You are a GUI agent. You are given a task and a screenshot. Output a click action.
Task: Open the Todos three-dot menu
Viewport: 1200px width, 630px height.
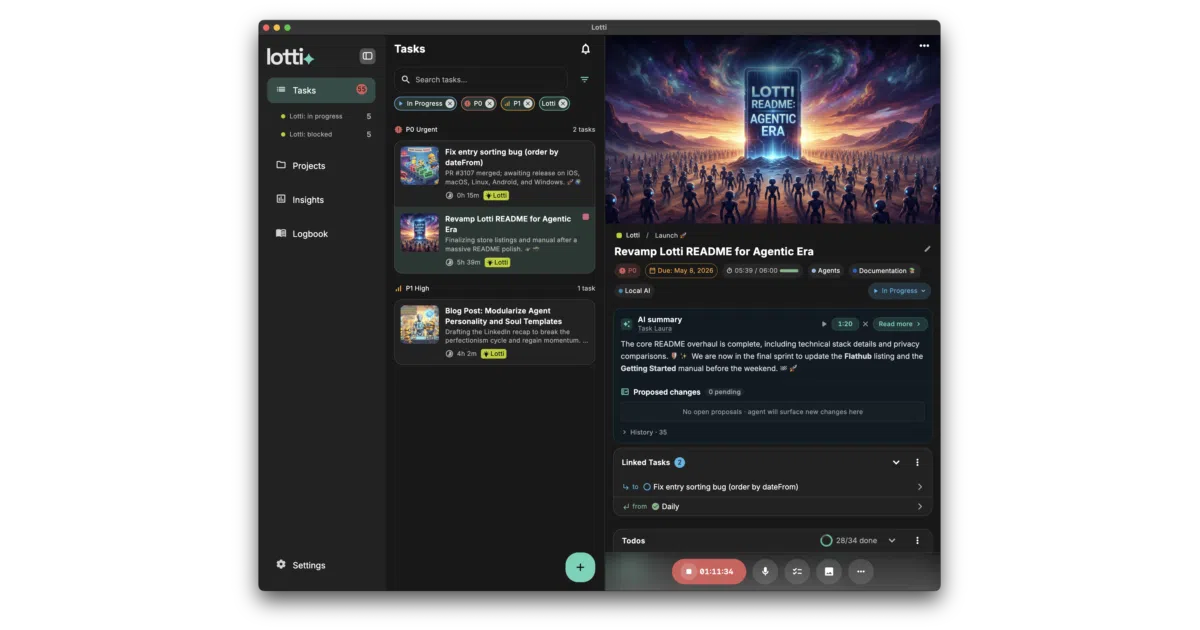(917, 541)
